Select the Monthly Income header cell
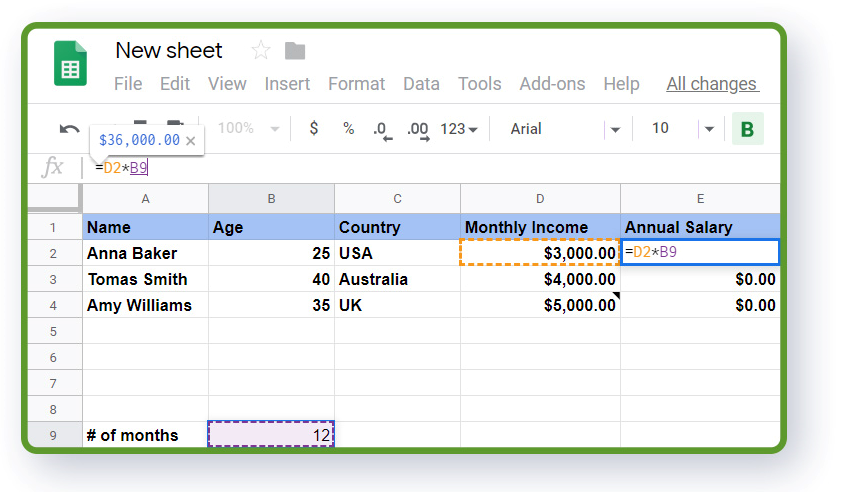The image size is (851, 492). tap(540, 227)
